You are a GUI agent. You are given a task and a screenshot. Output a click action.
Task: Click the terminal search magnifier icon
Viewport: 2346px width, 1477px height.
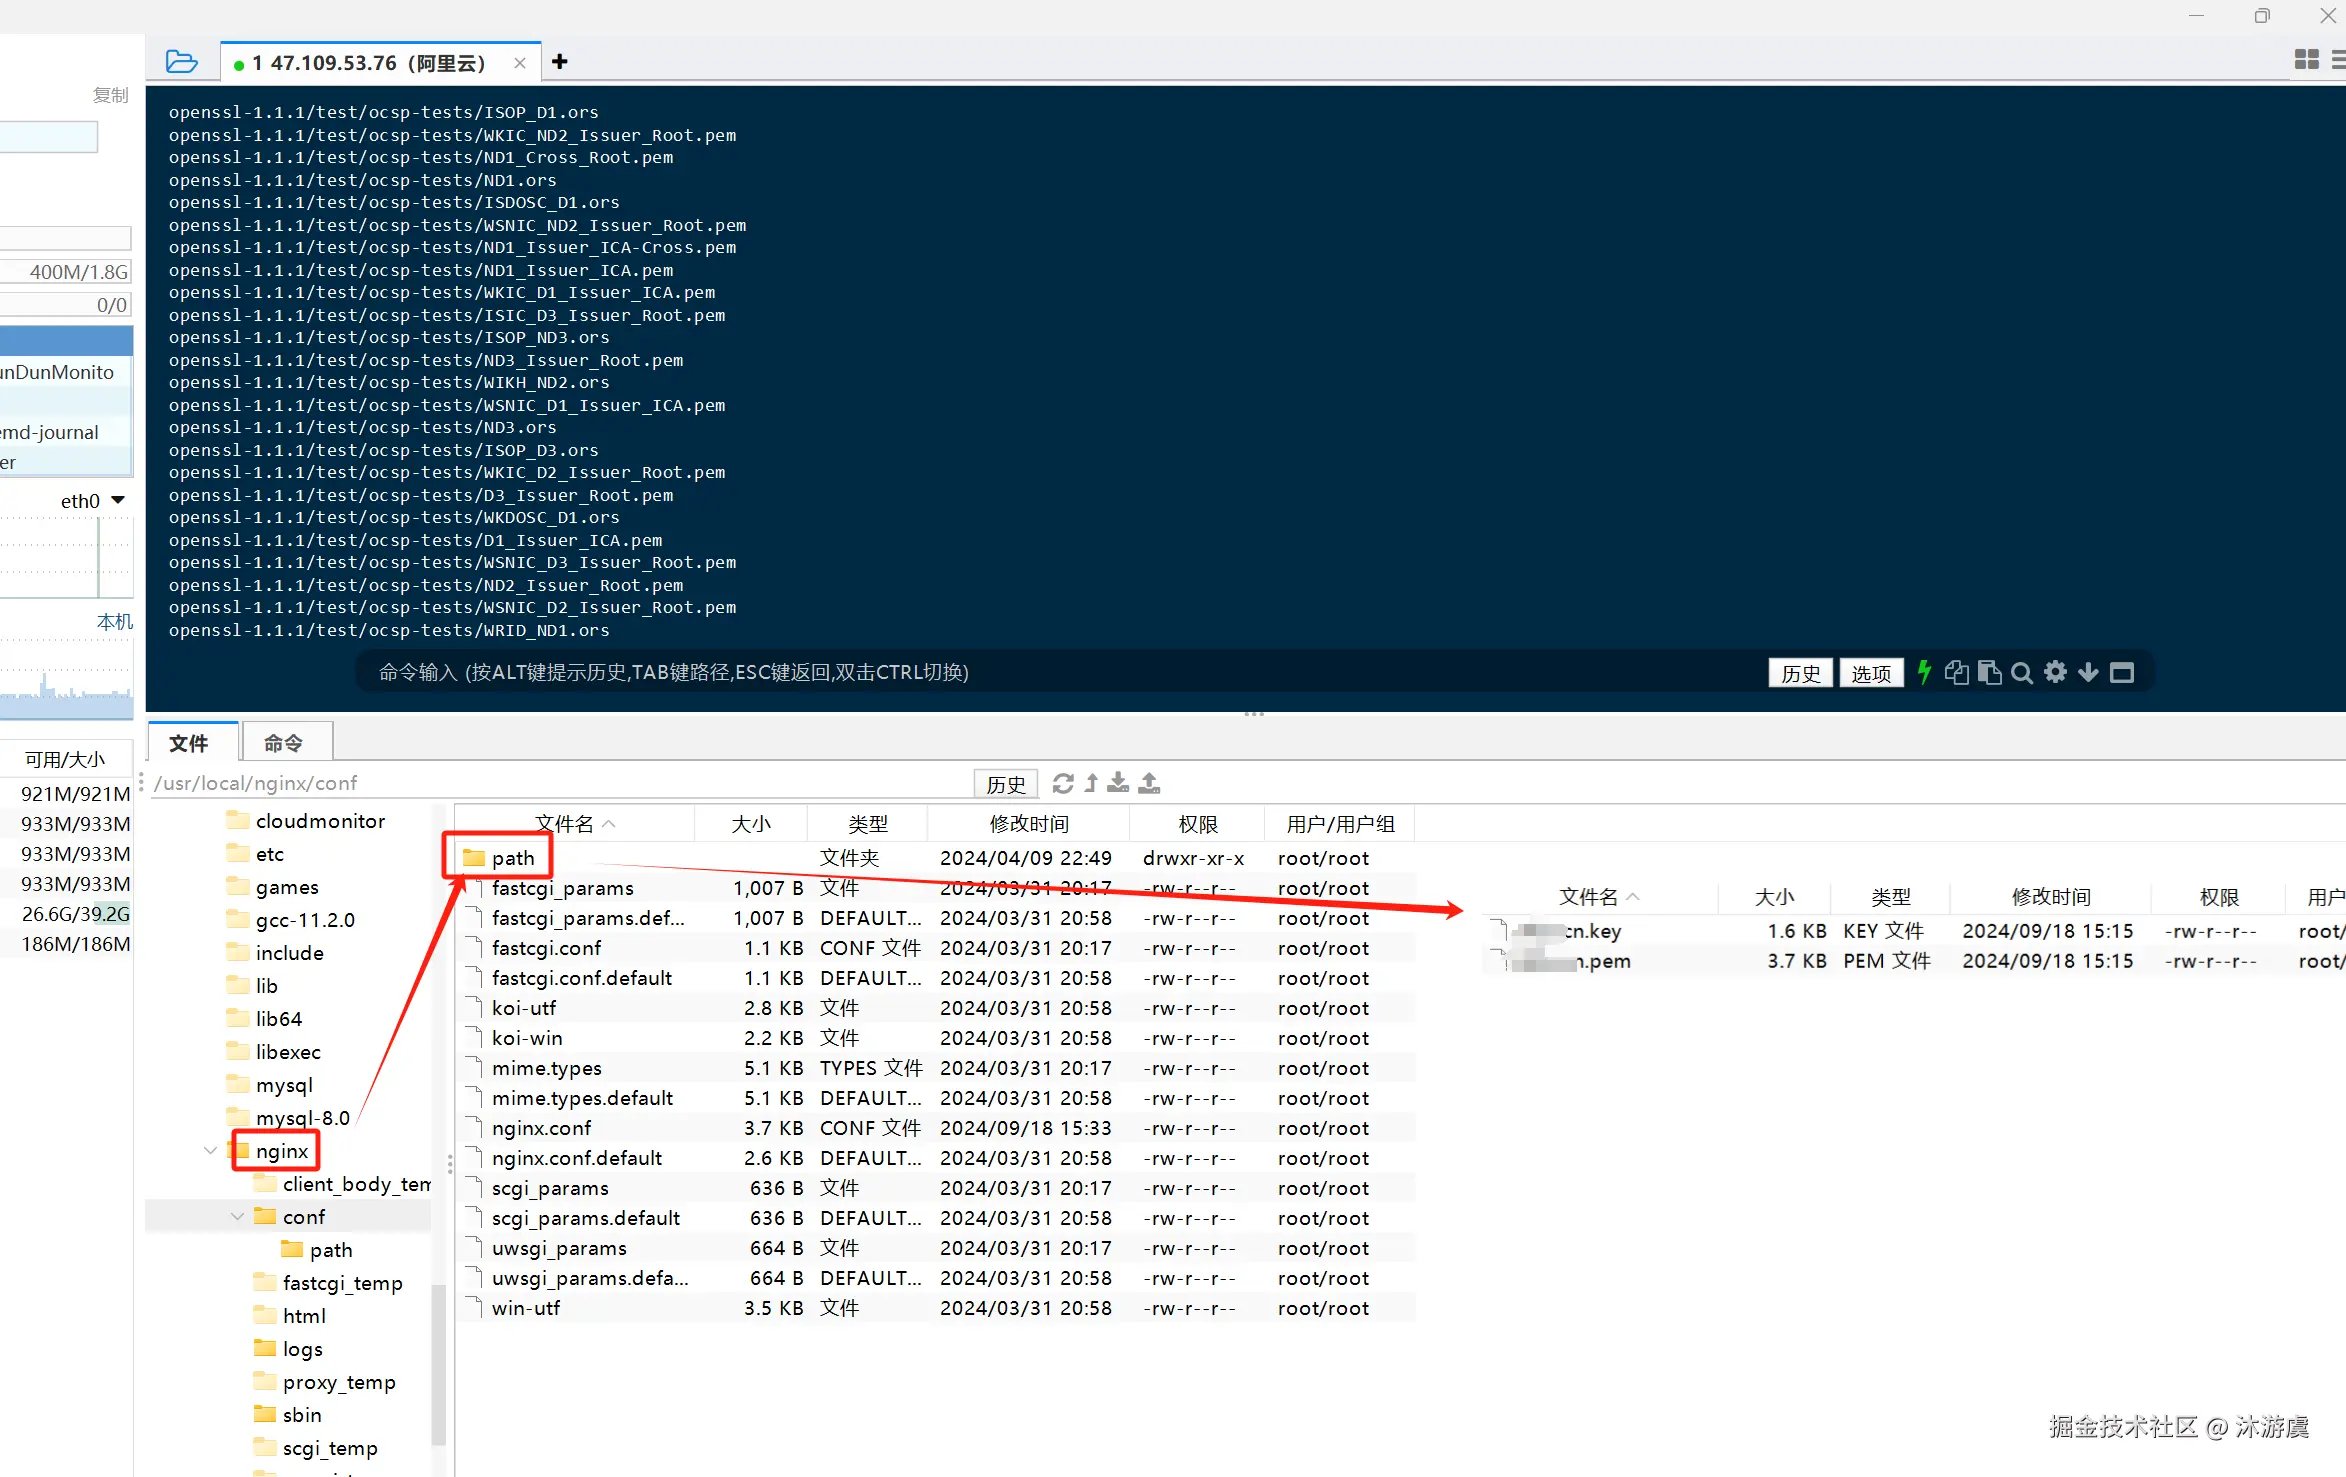tap(2021, 673)
